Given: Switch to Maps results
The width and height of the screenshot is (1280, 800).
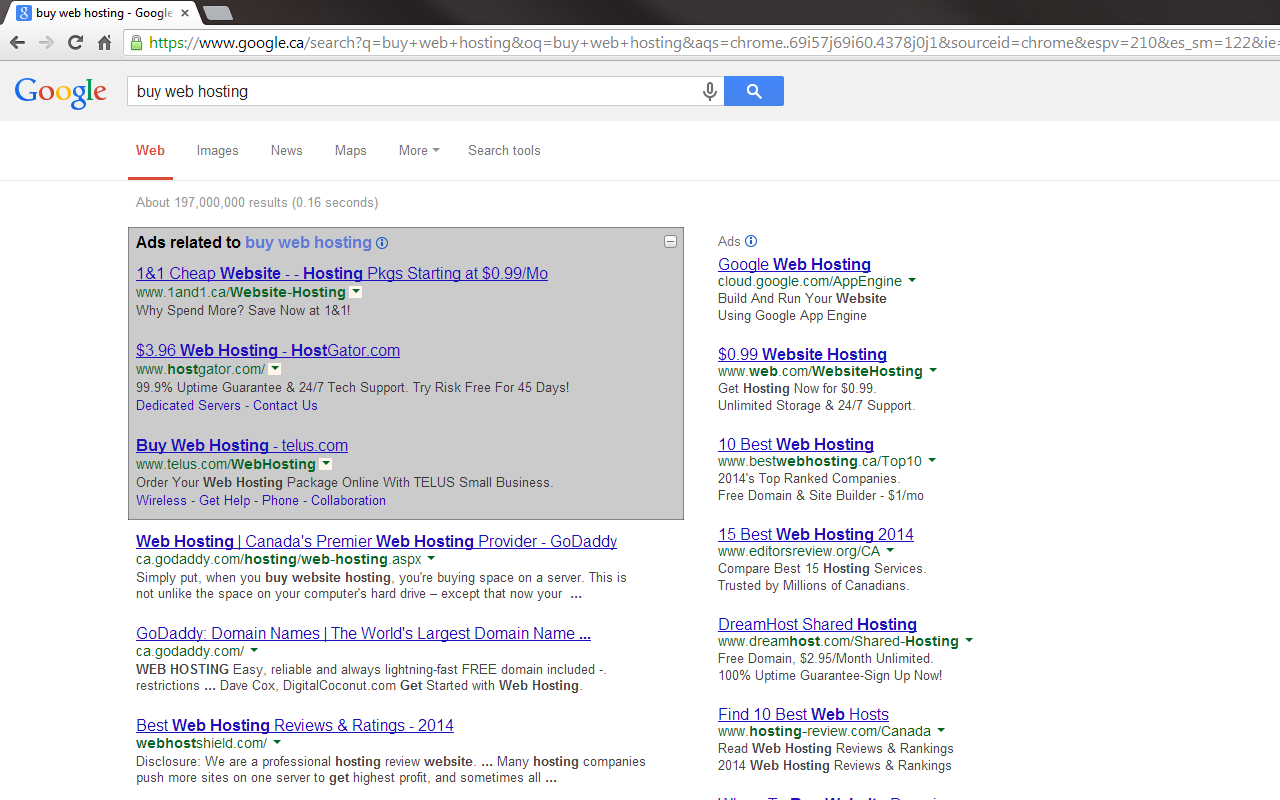Looking at the screenshot, I should [x=350, y=150].
